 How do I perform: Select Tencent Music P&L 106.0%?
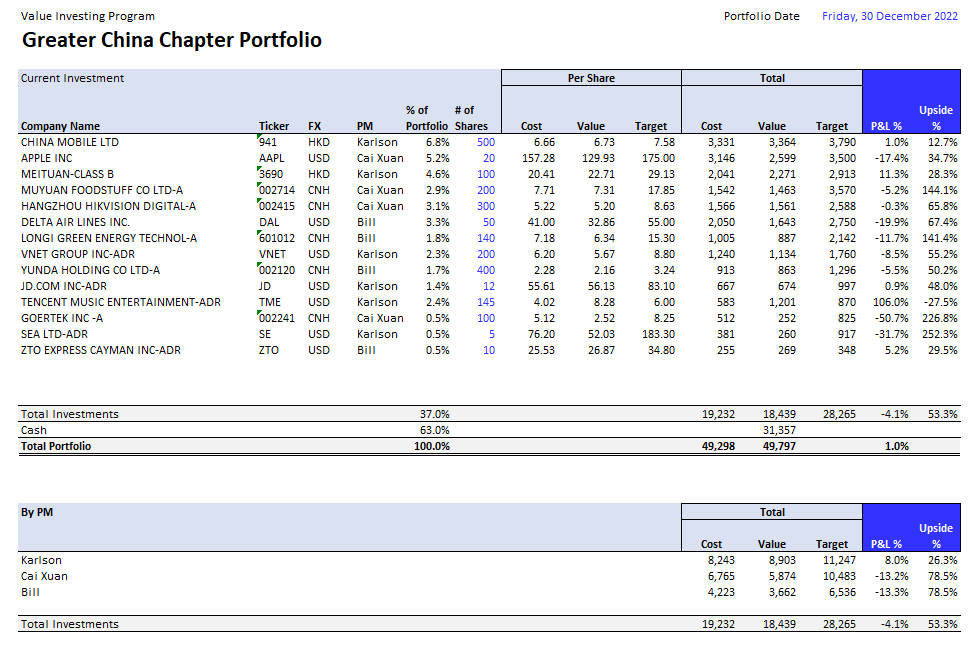tap(890, 302)
